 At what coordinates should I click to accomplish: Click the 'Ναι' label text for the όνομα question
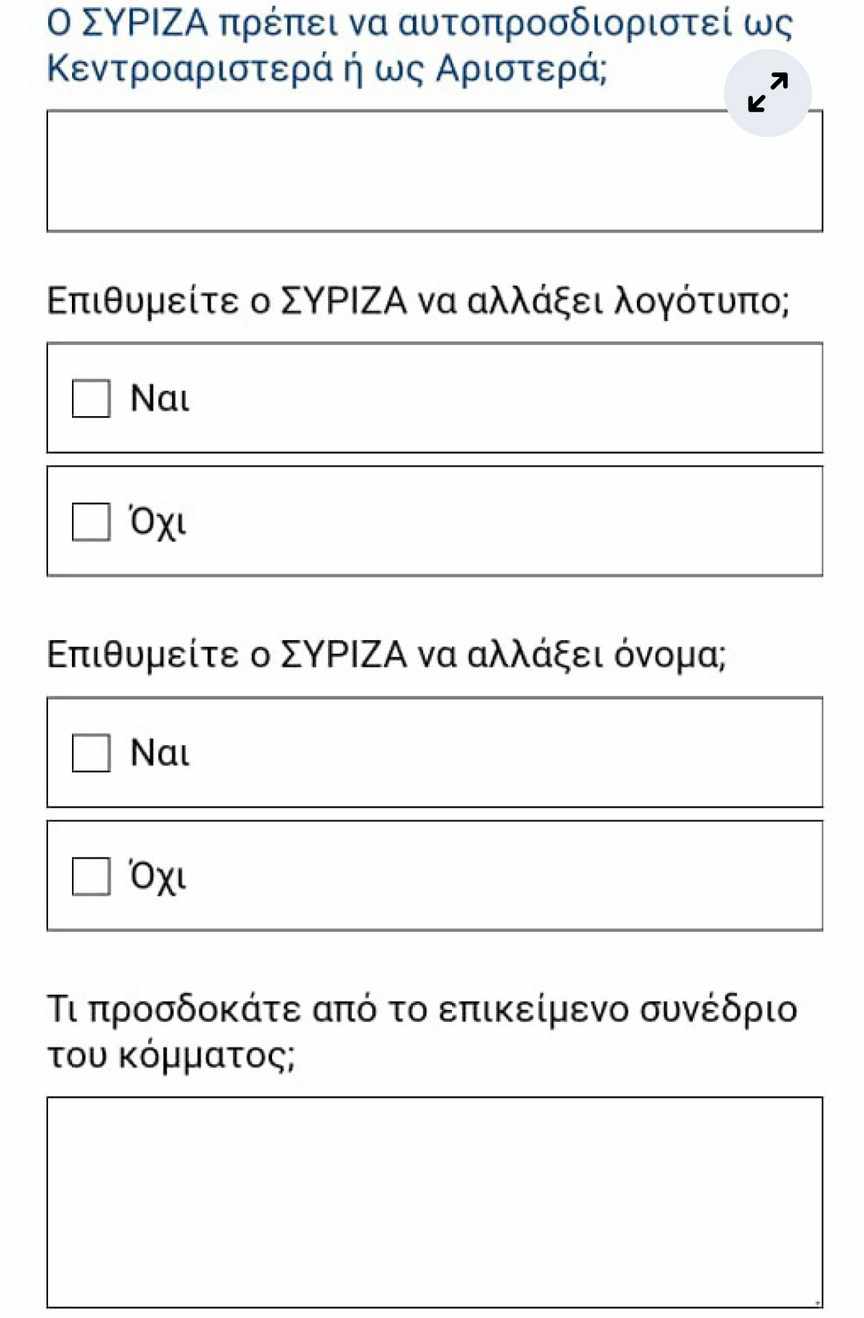[160, 753]
